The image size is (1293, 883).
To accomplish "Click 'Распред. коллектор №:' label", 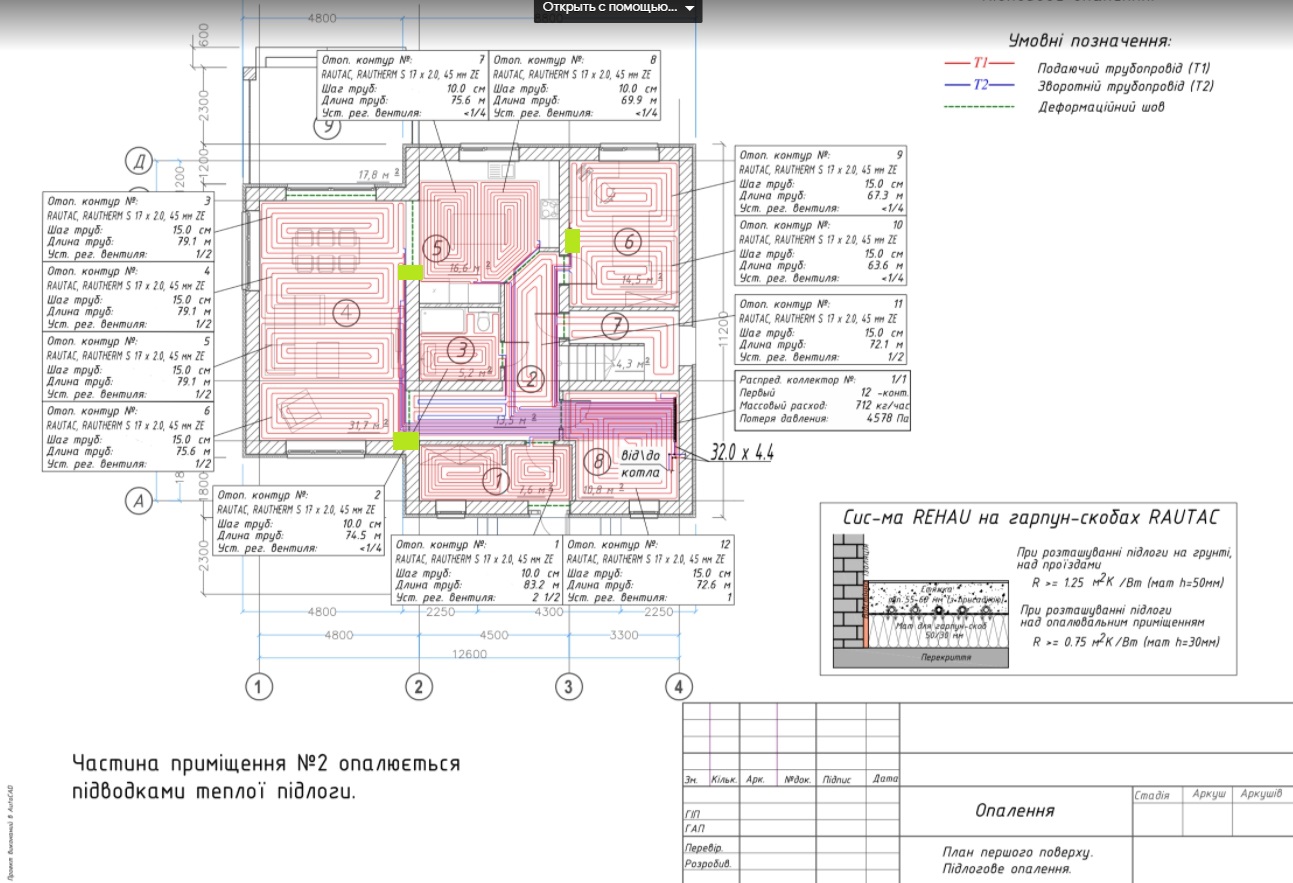I will click(x=796, y=380).
